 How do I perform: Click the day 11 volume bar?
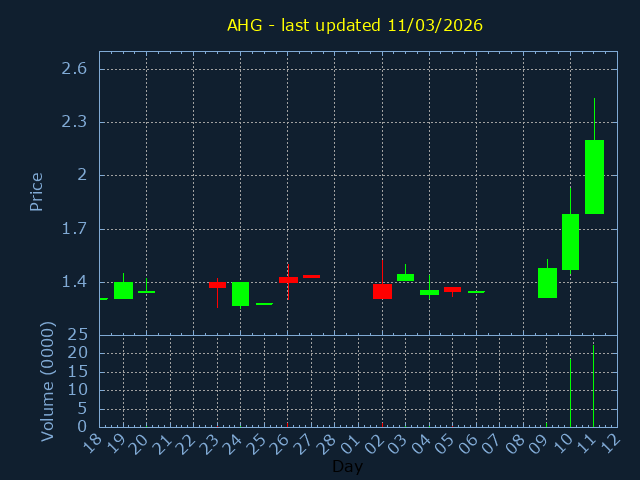(x=594, y=386)
